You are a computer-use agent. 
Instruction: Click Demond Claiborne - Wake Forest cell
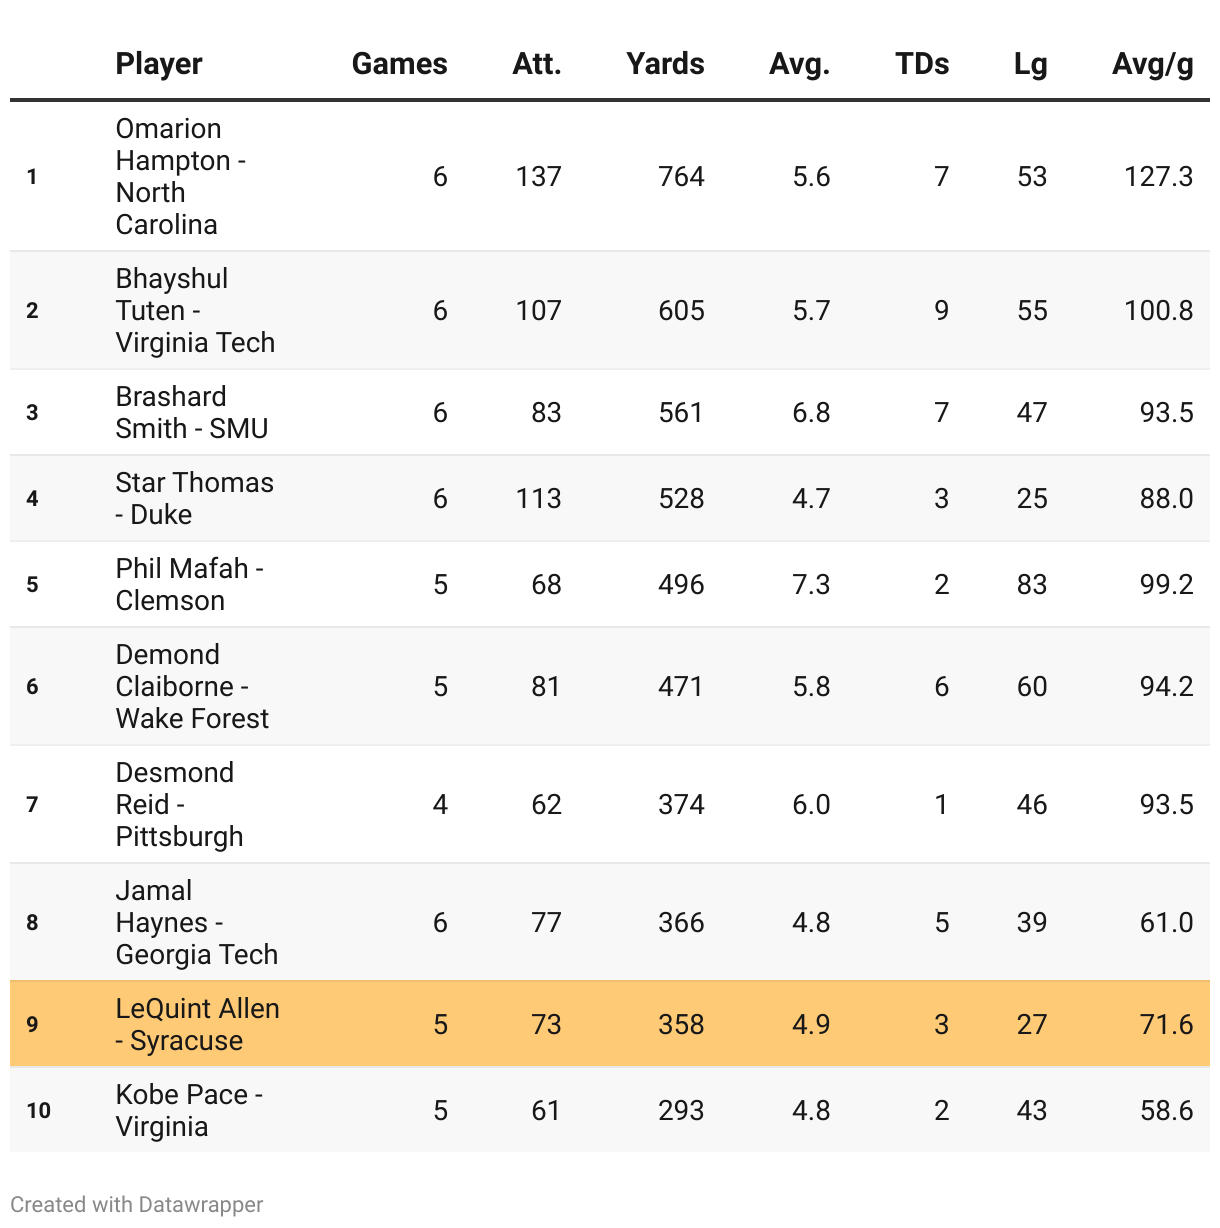[192, 686]
